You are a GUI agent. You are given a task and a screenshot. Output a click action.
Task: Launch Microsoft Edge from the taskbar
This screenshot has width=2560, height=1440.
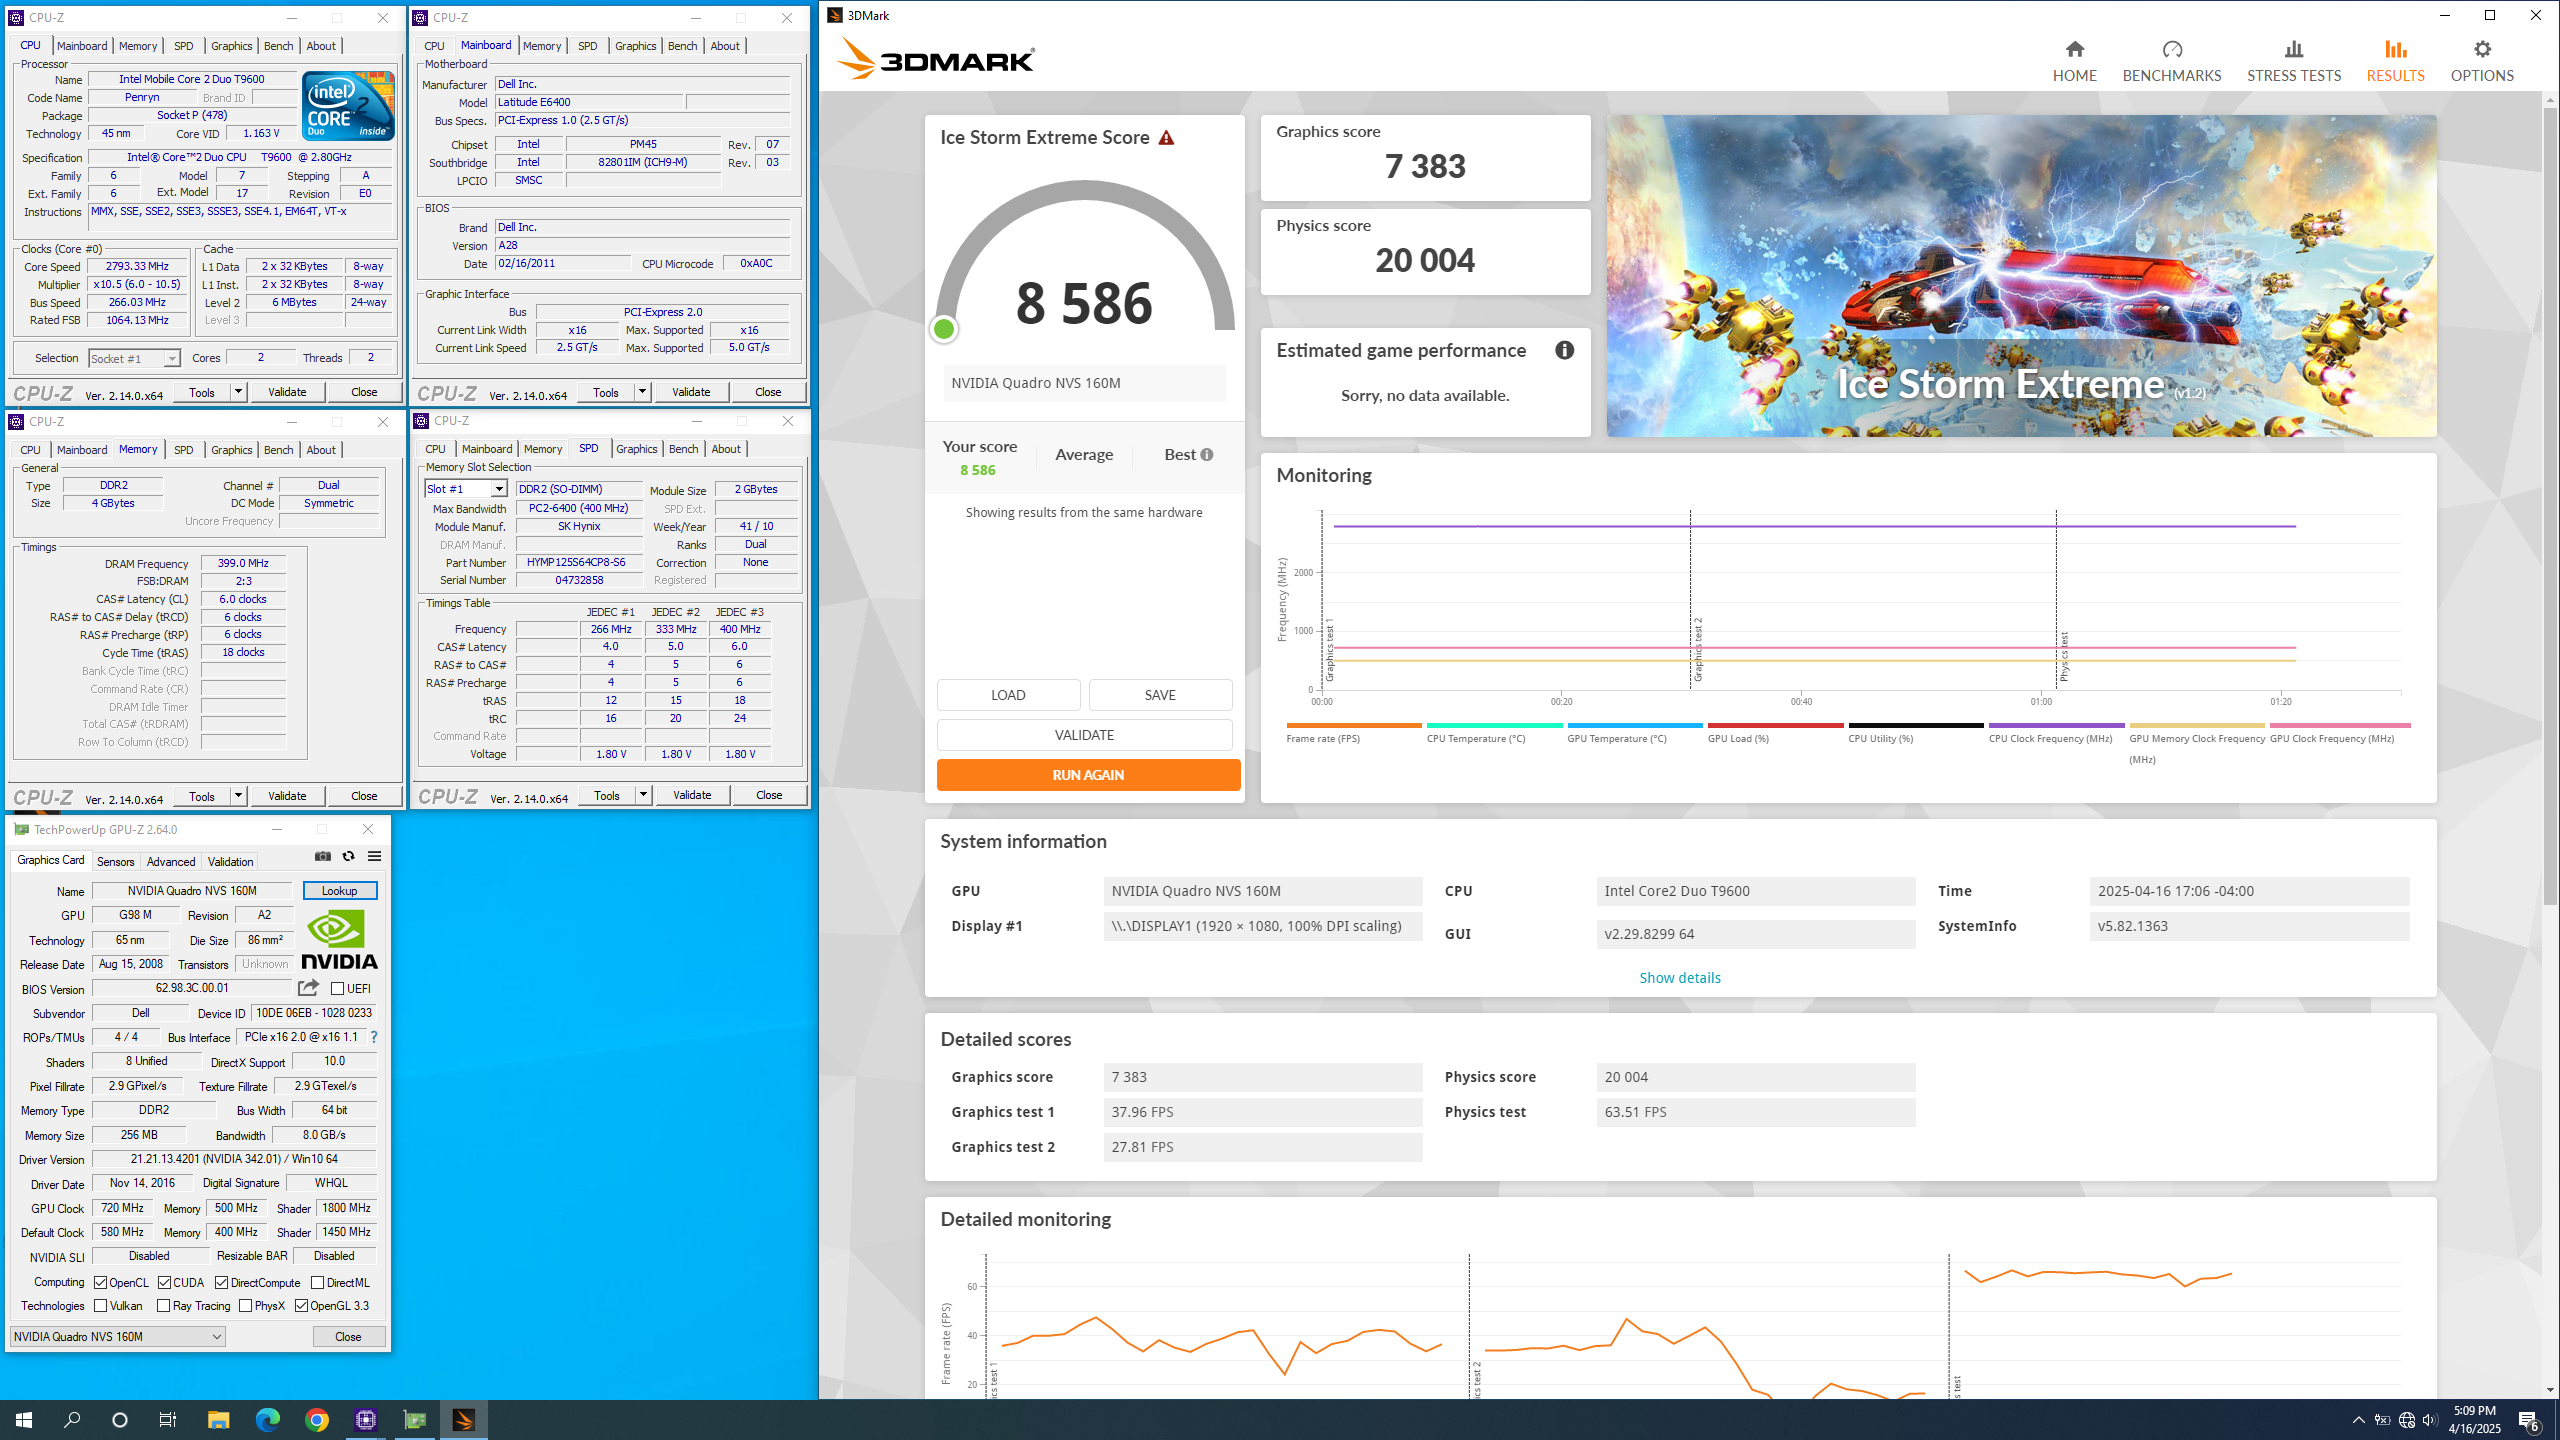267,1419
